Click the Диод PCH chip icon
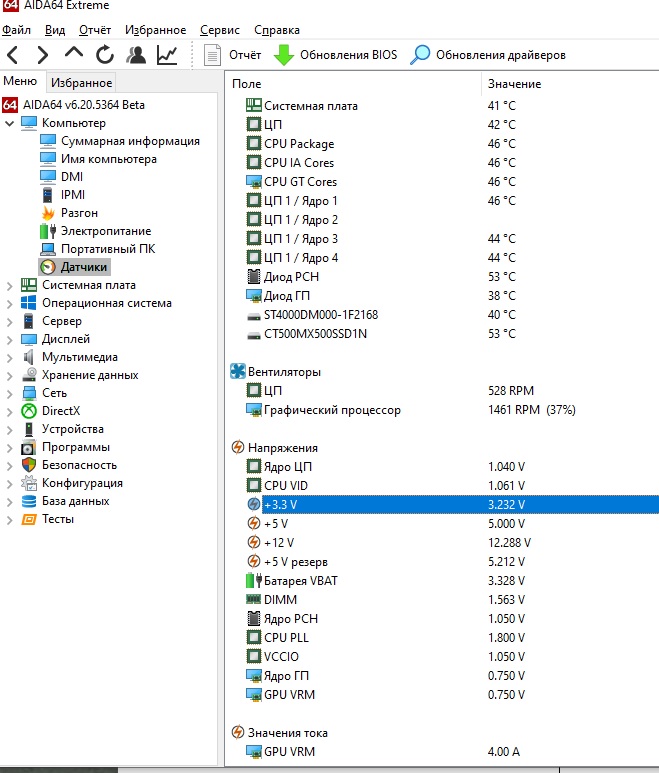Screen dimensions: 659x773 coord(253,277)
